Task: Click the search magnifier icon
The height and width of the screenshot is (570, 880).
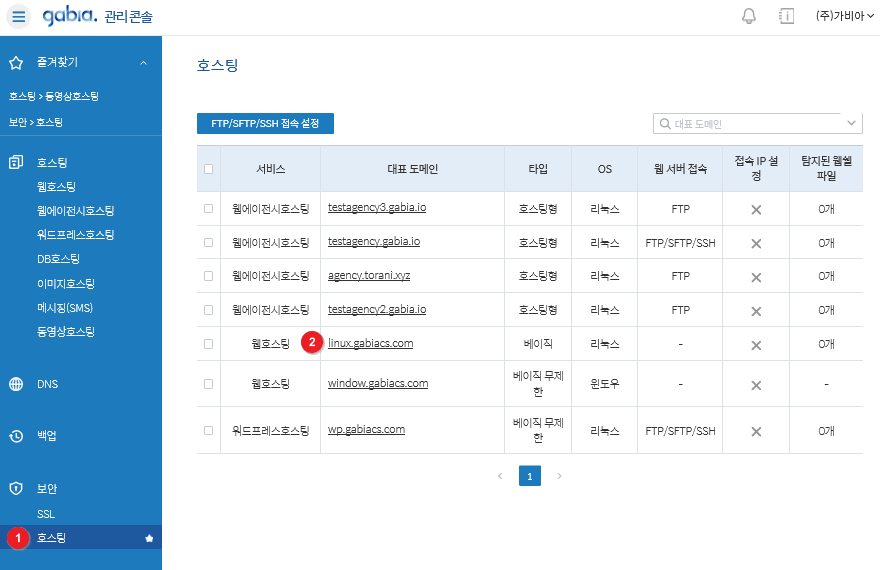Action: coord(665,123)
